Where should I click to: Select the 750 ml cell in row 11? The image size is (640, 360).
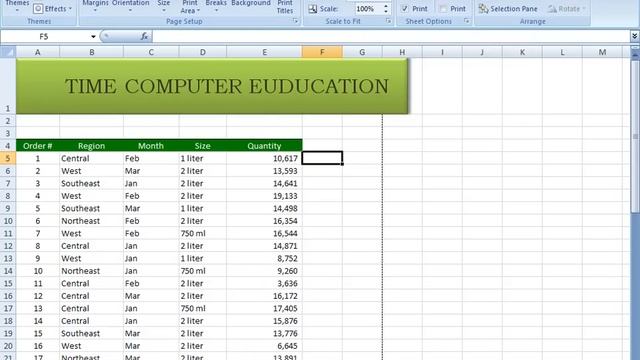point(202,233)
